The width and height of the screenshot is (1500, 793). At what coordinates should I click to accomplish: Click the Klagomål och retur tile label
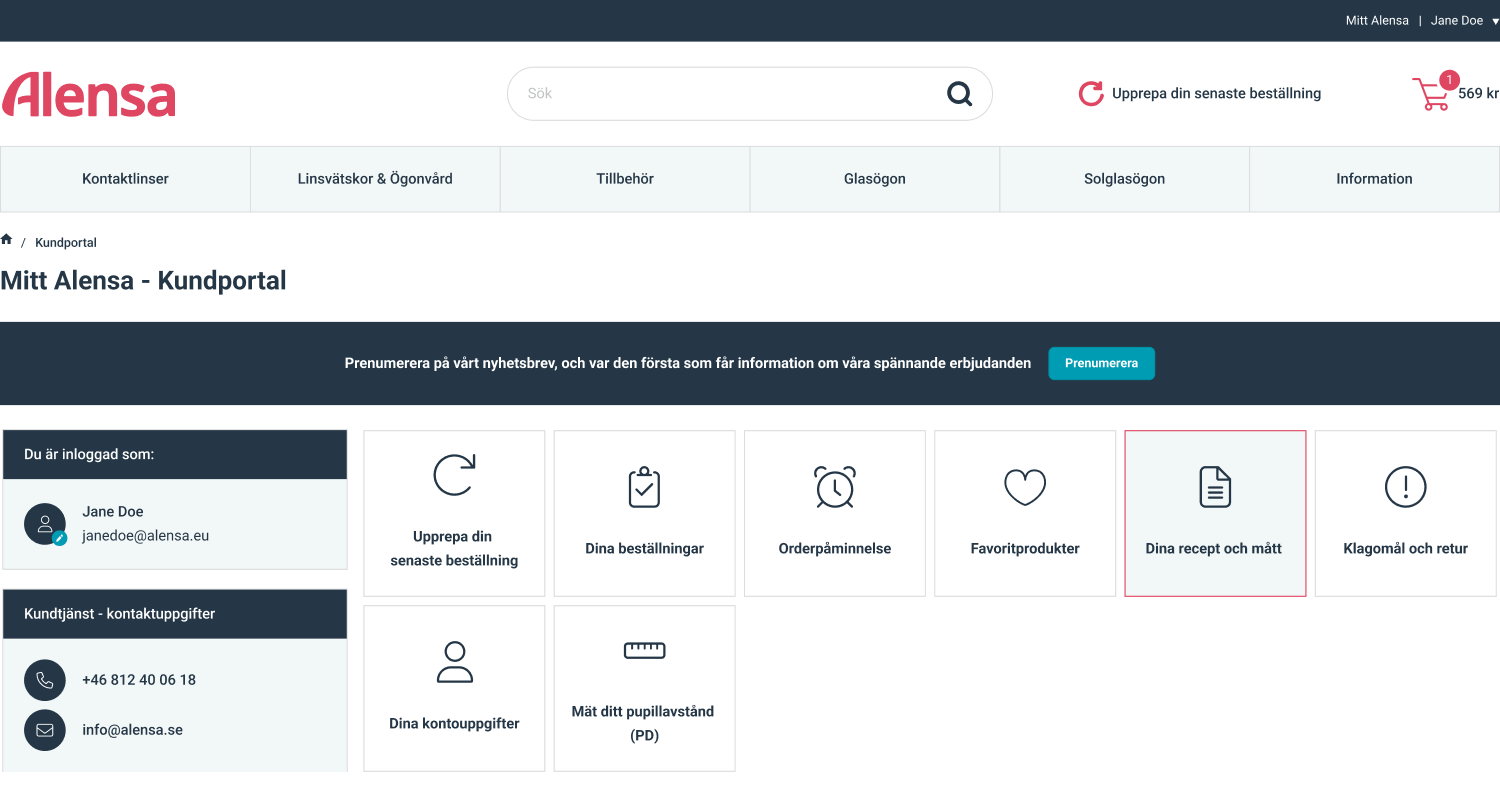tap(1406, 549)
